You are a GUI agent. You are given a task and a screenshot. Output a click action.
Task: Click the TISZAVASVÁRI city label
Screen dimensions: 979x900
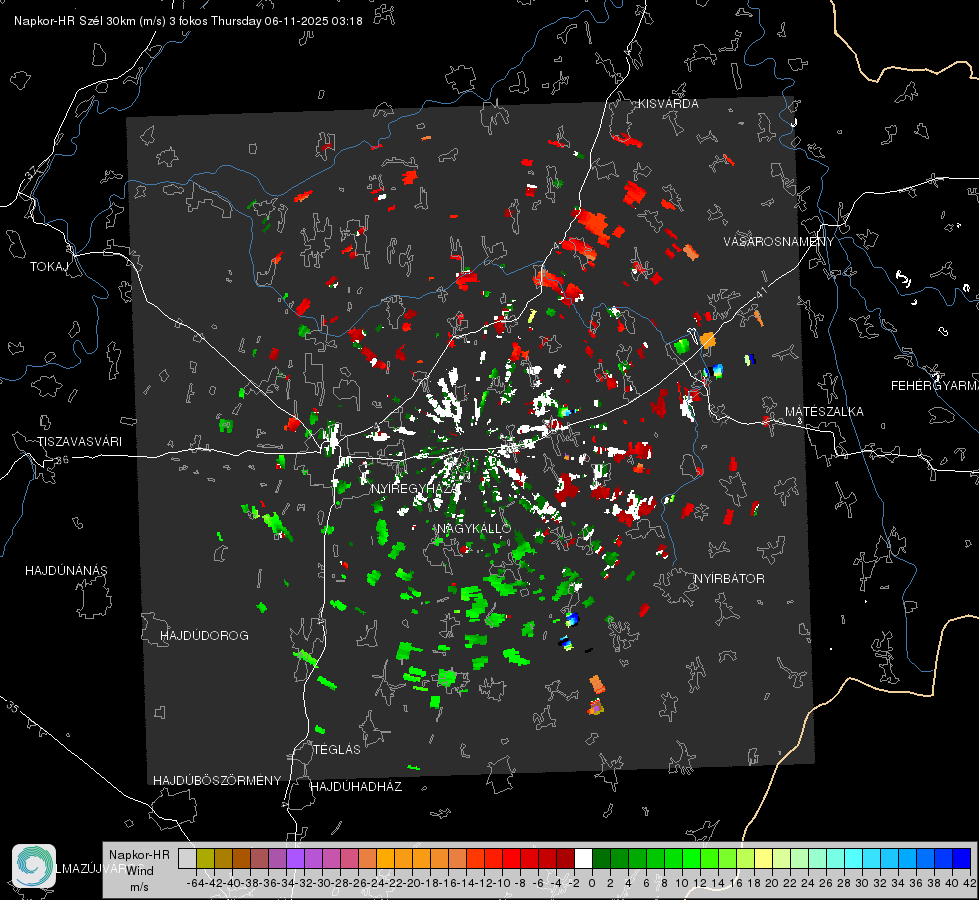click(x=79, y=442)
